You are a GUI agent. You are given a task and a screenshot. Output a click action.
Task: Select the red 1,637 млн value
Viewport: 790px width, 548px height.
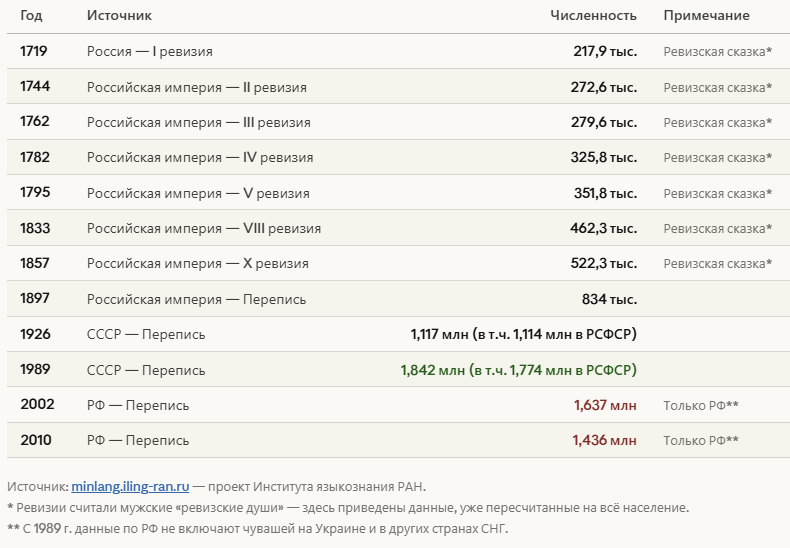coord(605,405)
